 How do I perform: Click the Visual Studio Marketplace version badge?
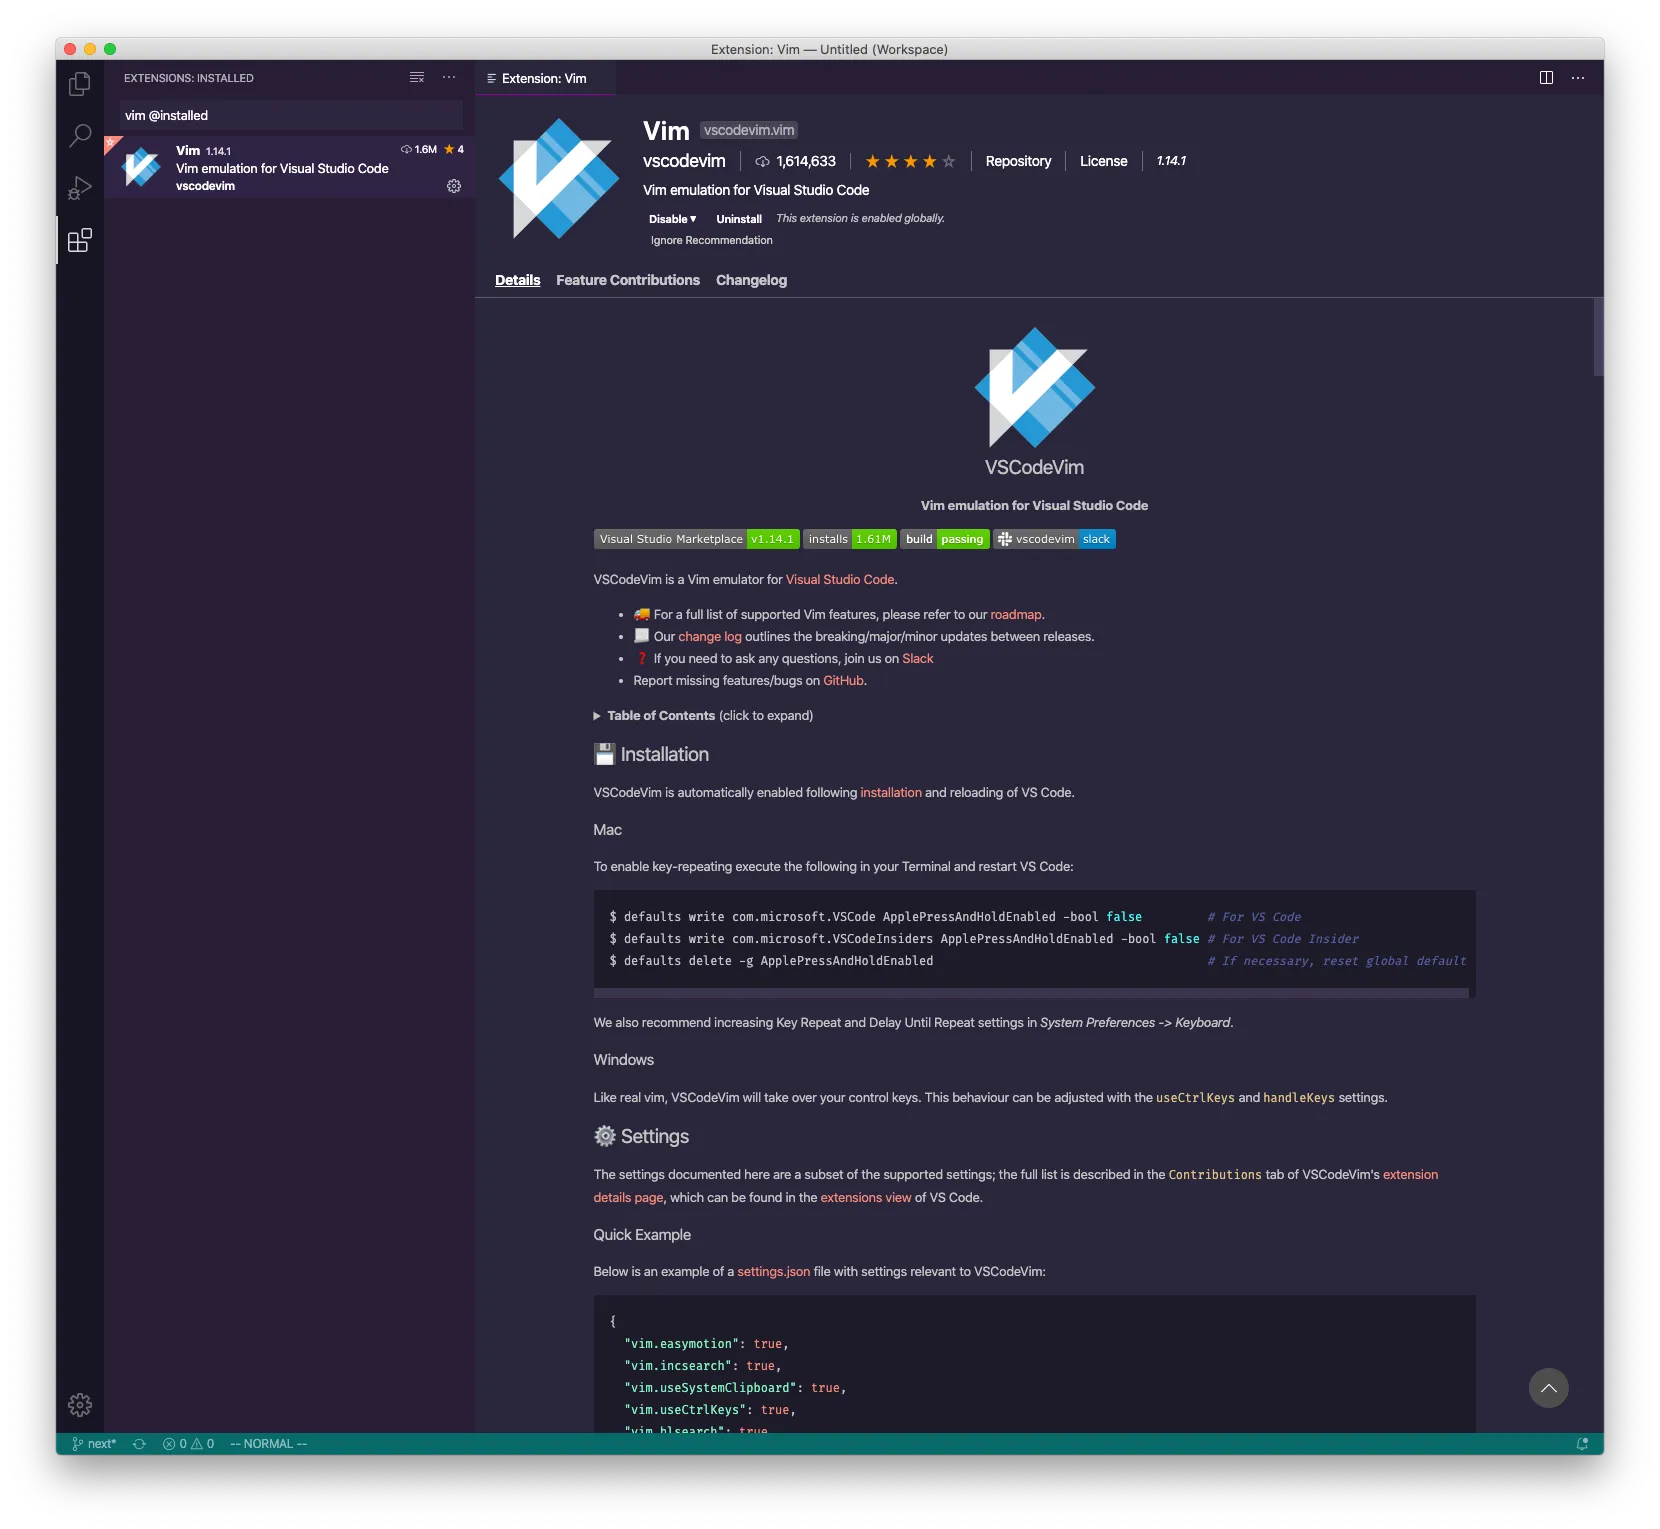pyautogui.click(x=696, y=539)
